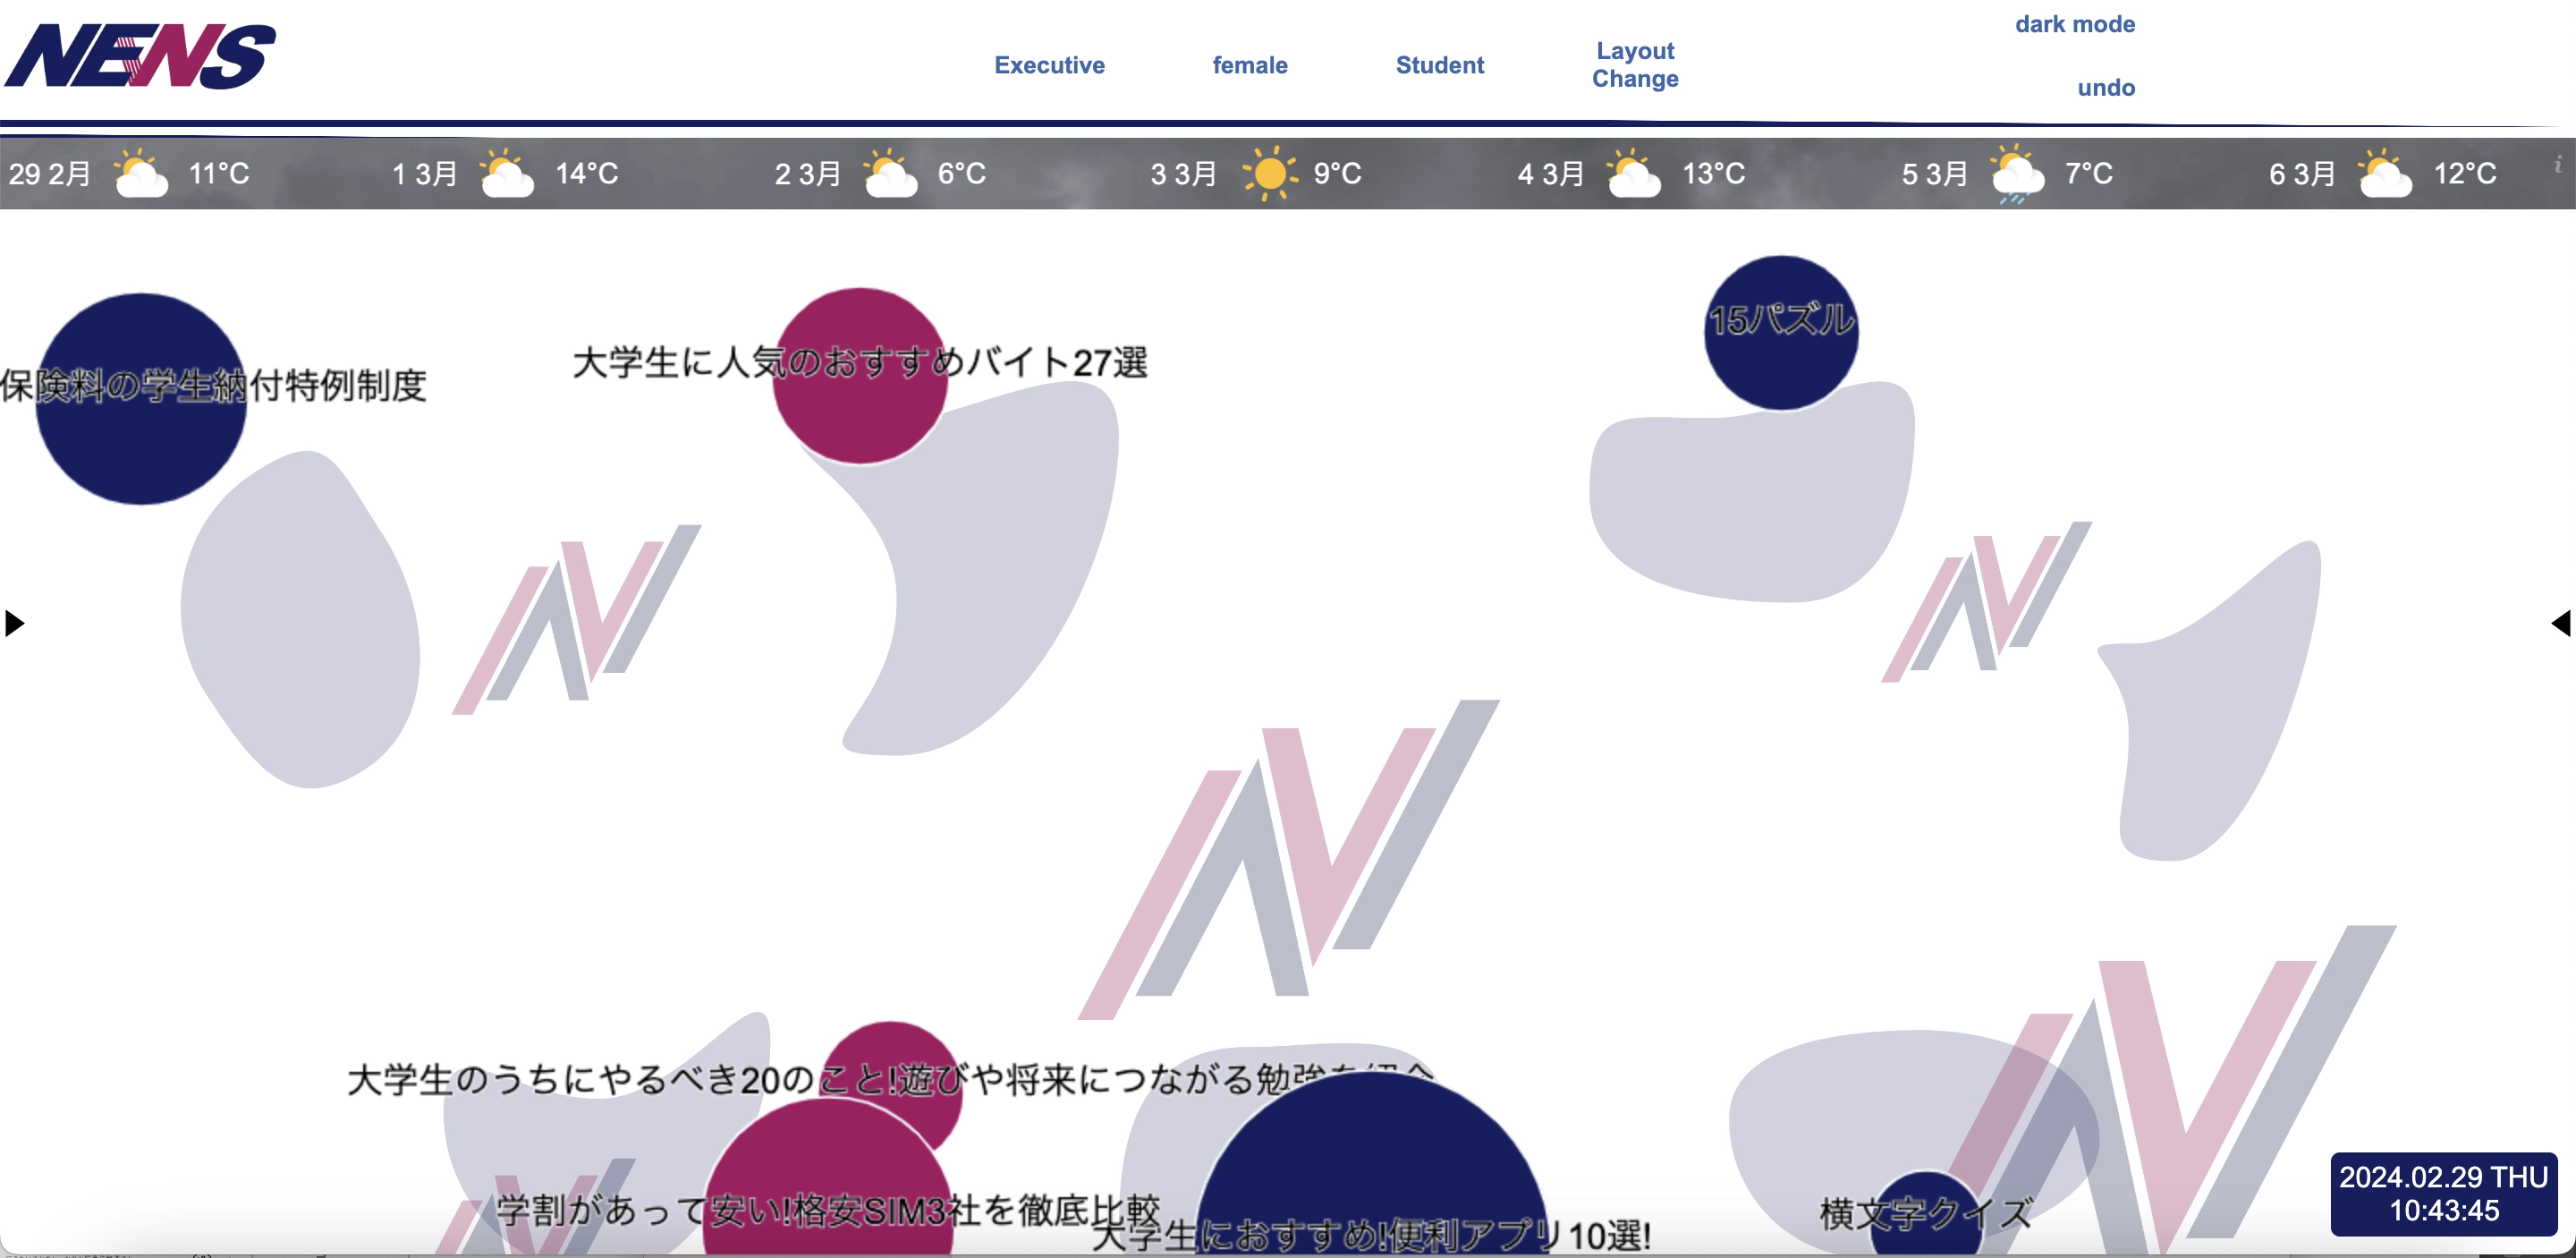Screen dimensions: 2576x1258
Task: Click the 3 3月 date label
Action: pyautogui.click(x=1183, y=174)
